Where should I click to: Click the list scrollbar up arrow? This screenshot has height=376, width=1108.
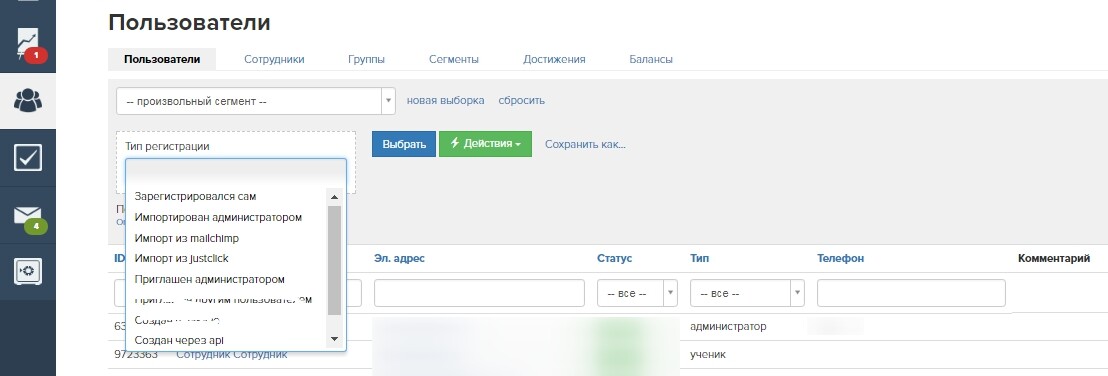pos(335,197)
